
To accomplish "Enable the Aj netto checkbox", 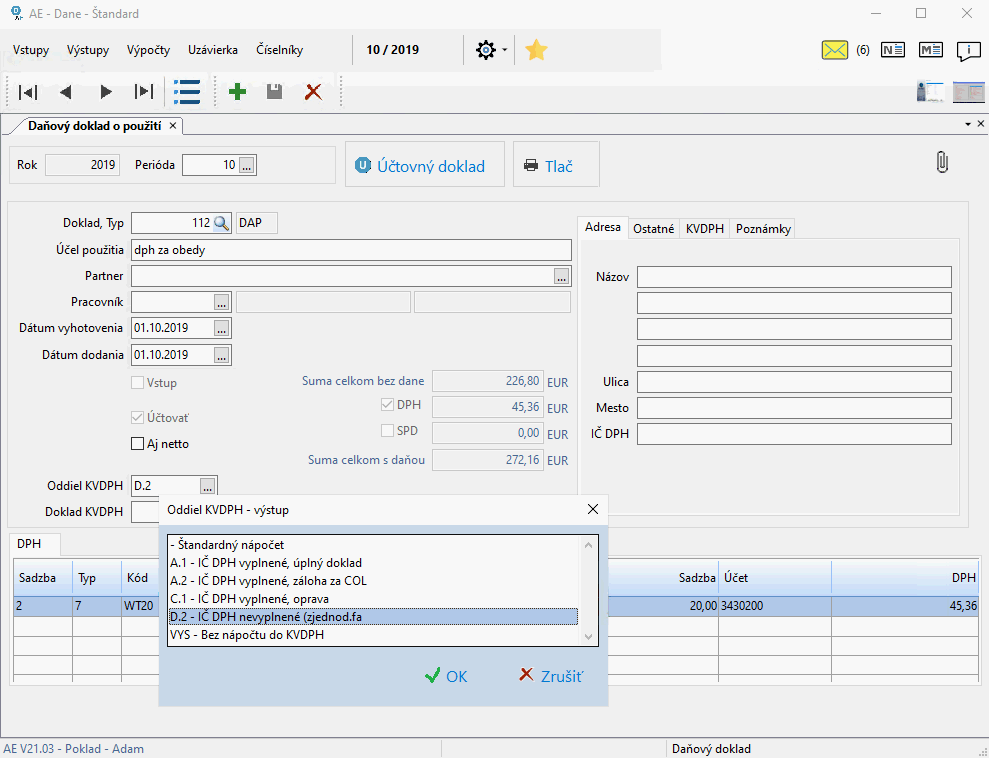I will coord(137,444).
